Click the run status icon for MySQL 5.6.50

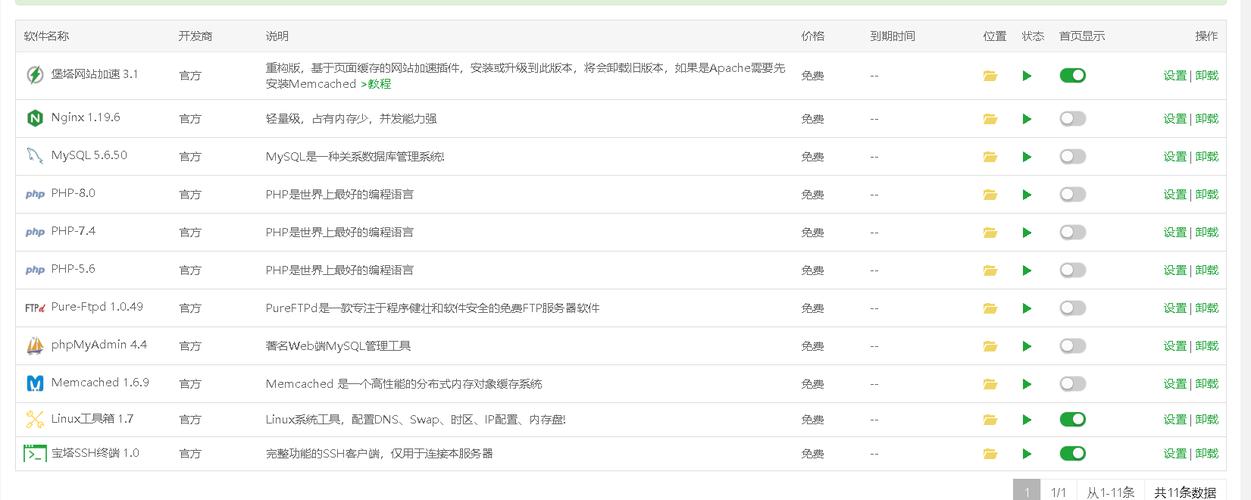pyautogui.click(x=1027, y=157)
